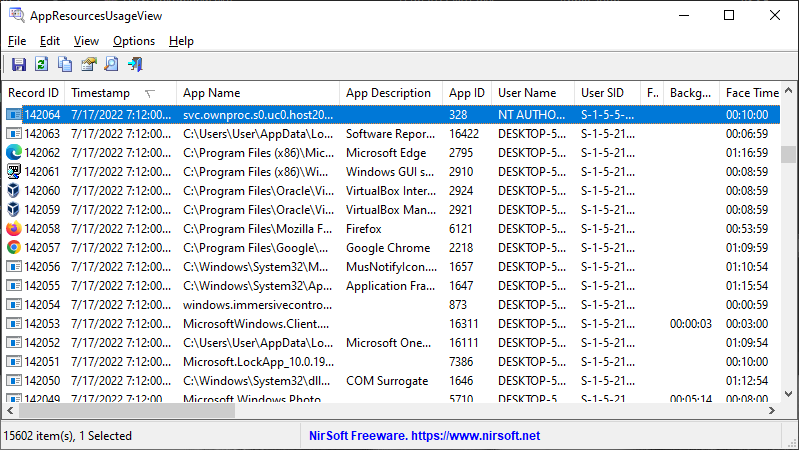This screenshot has width=799, height=450.
Task: Click the Find magnifier toolbar icon
Action: pos(111,65)
